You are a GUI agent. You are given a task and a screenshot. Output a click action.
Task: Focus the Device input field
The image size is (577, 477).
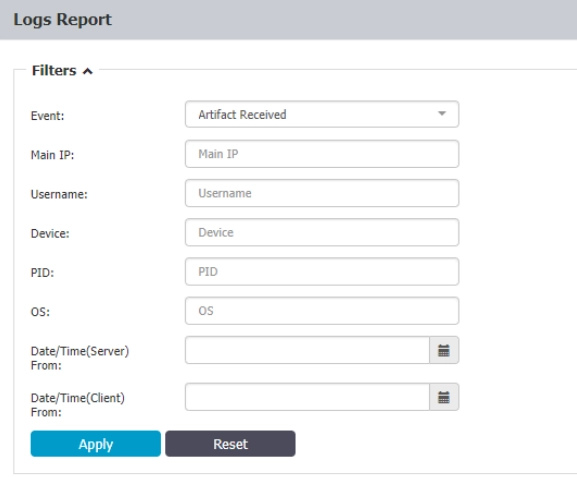tap(322, 232)
